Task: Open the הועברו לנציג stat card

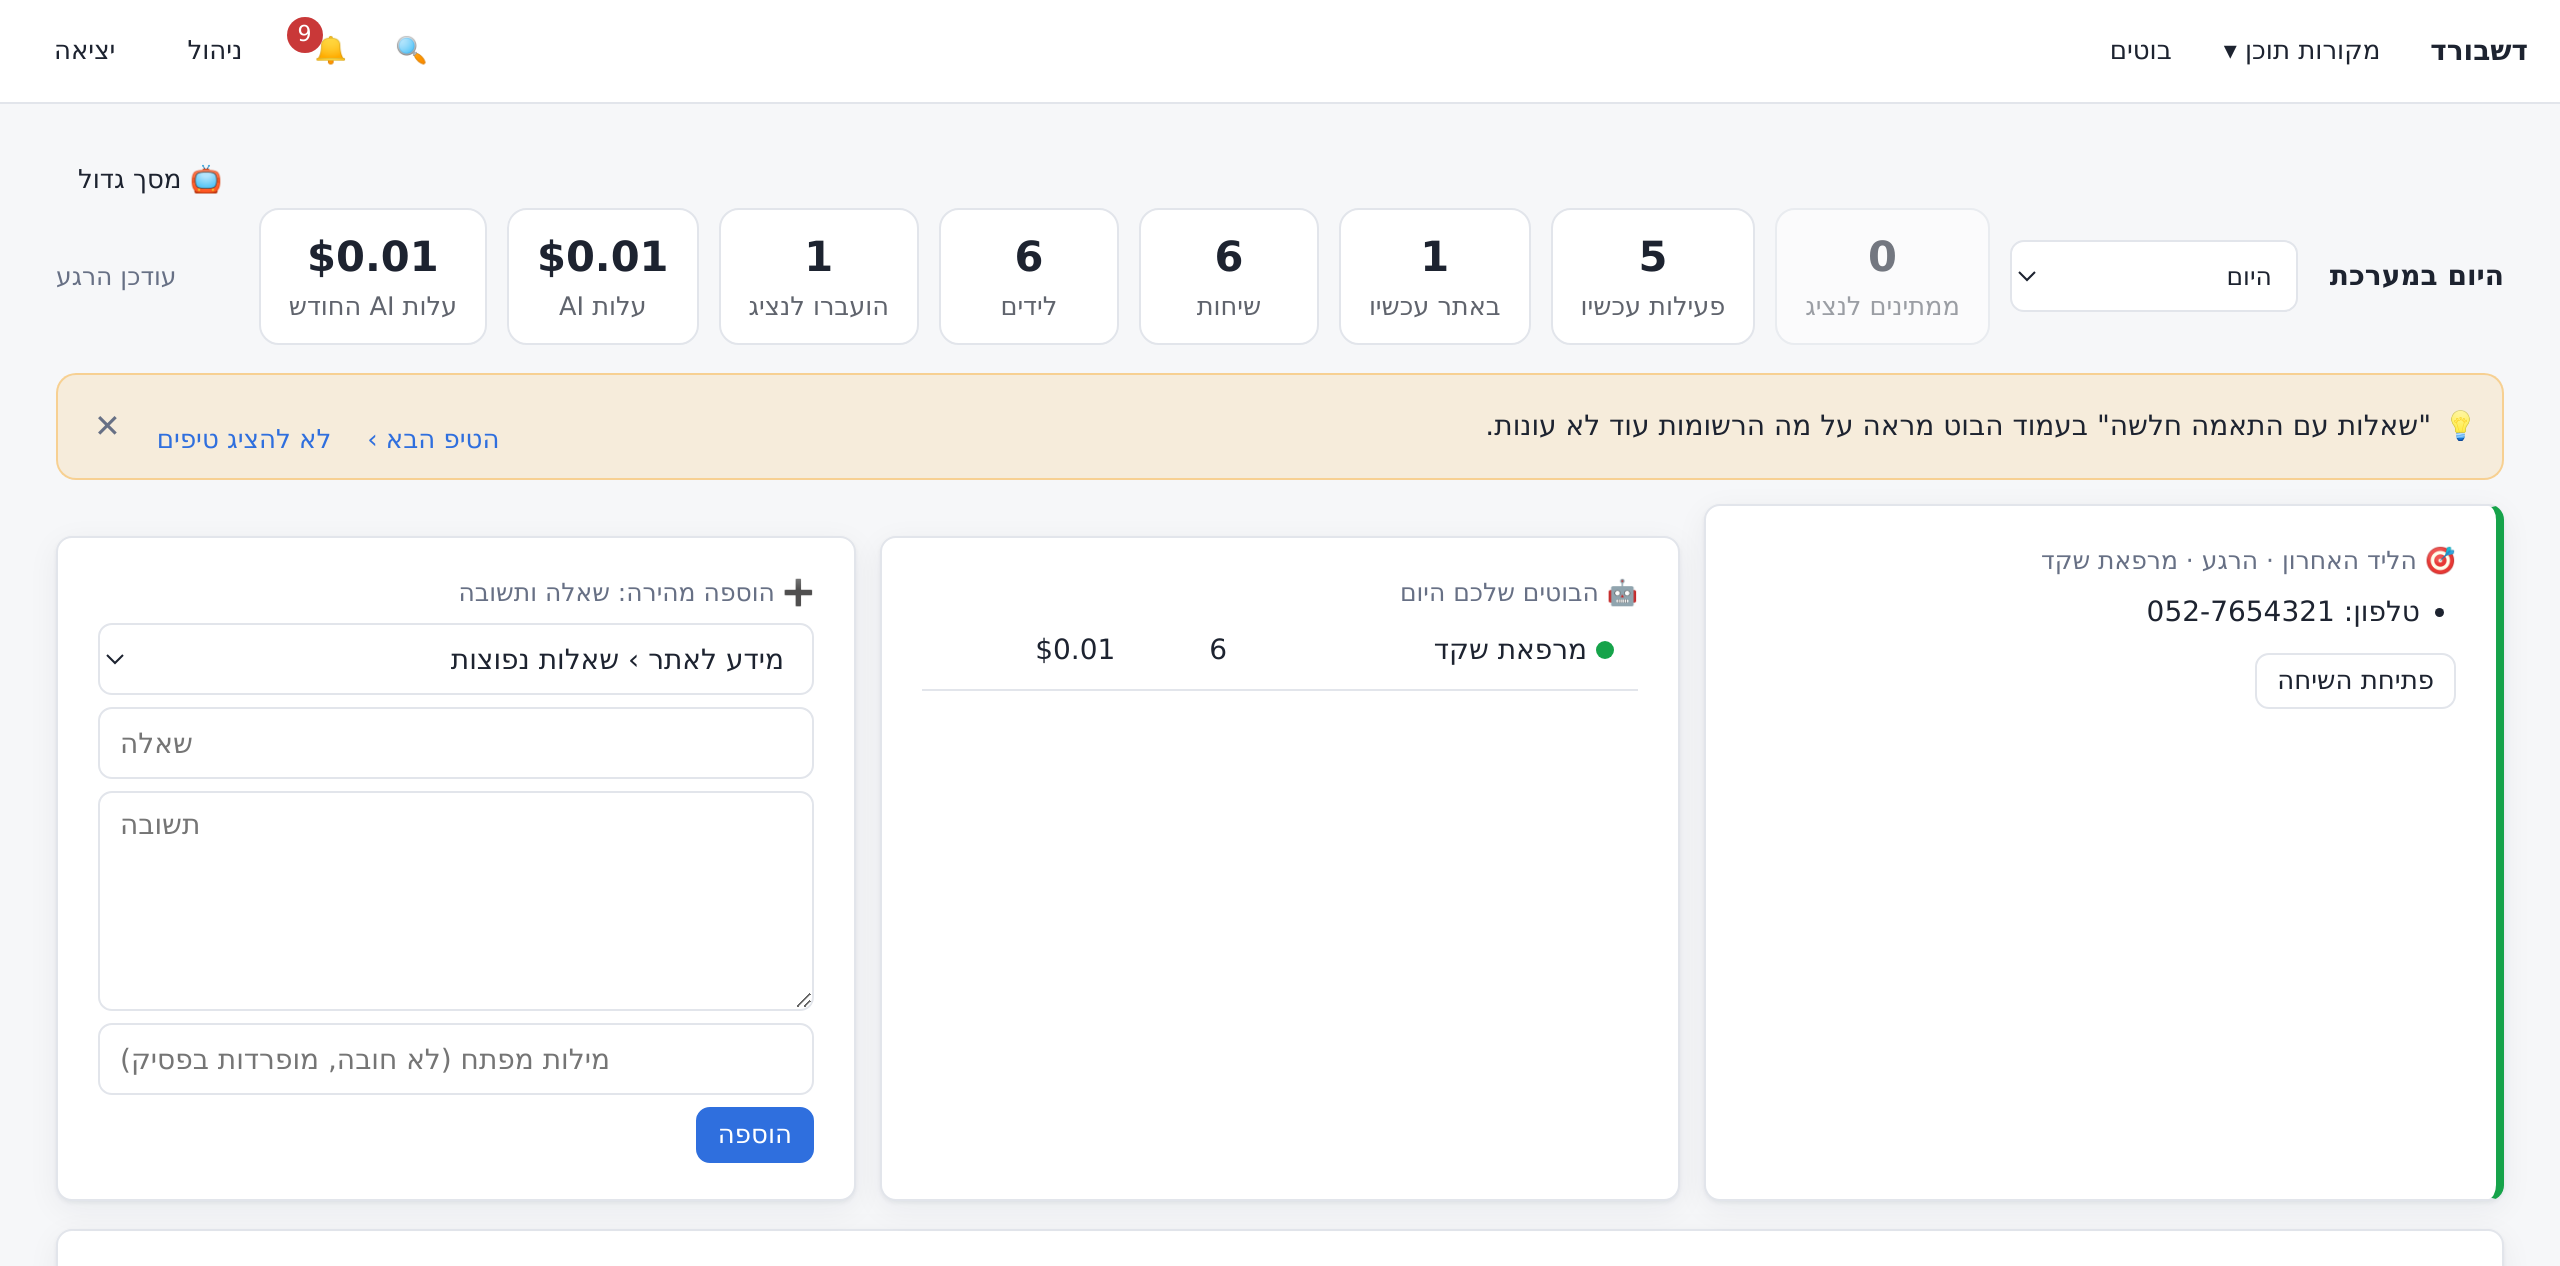Action: pos(819,277)
